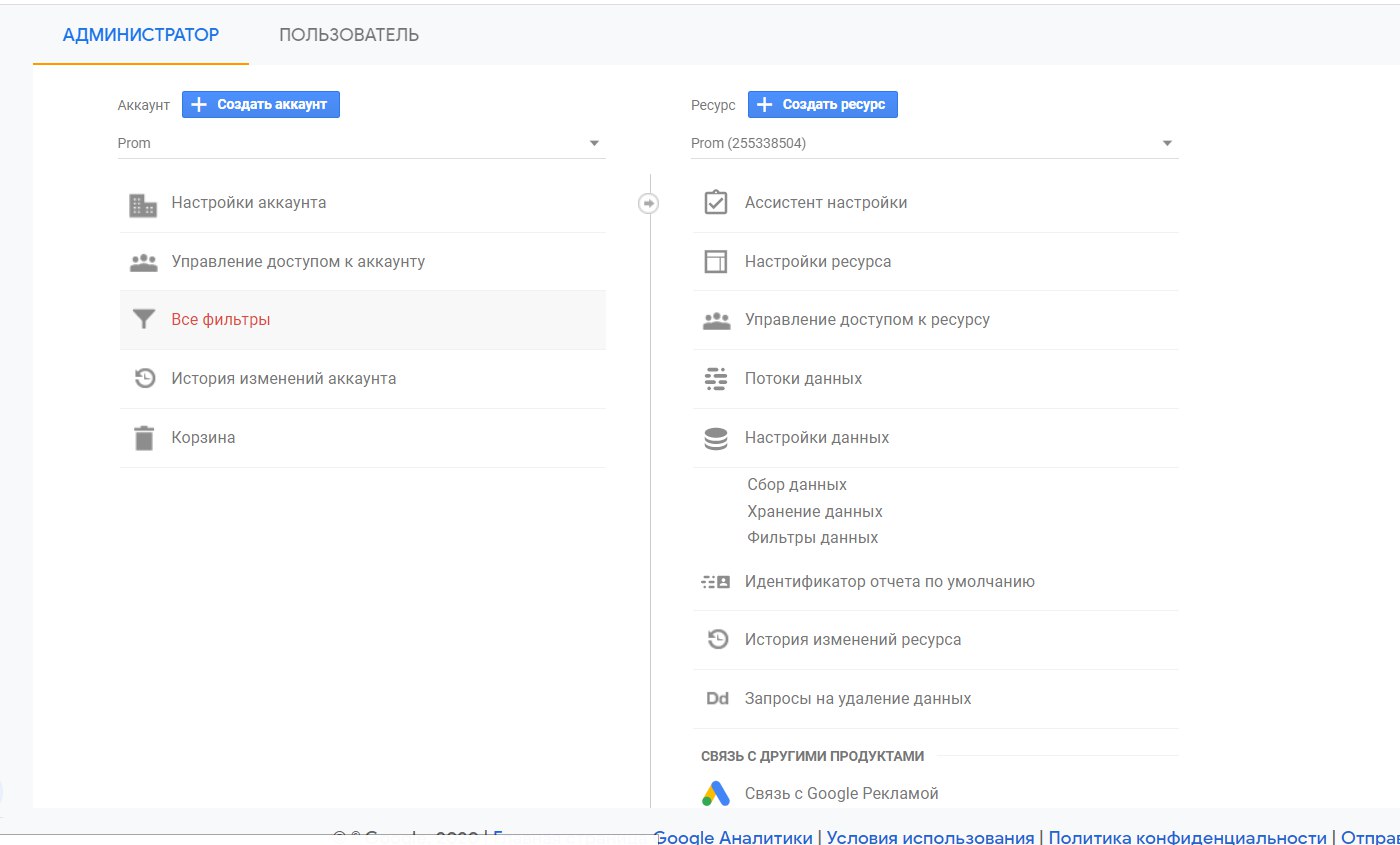The width and height of the screenshot is (1400, 845).
Task: Click the identity icon beside Идентификатор отчета по умолчанию
Action: pos(716,581)
